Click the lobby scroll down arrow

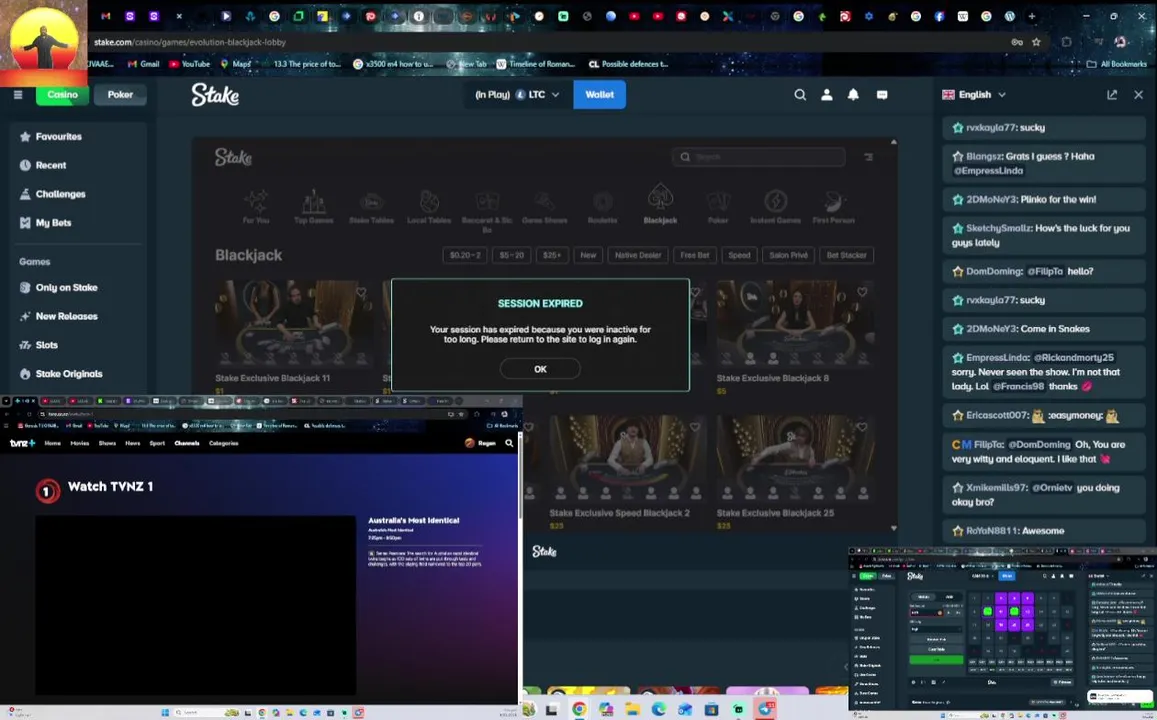[894, 528]
